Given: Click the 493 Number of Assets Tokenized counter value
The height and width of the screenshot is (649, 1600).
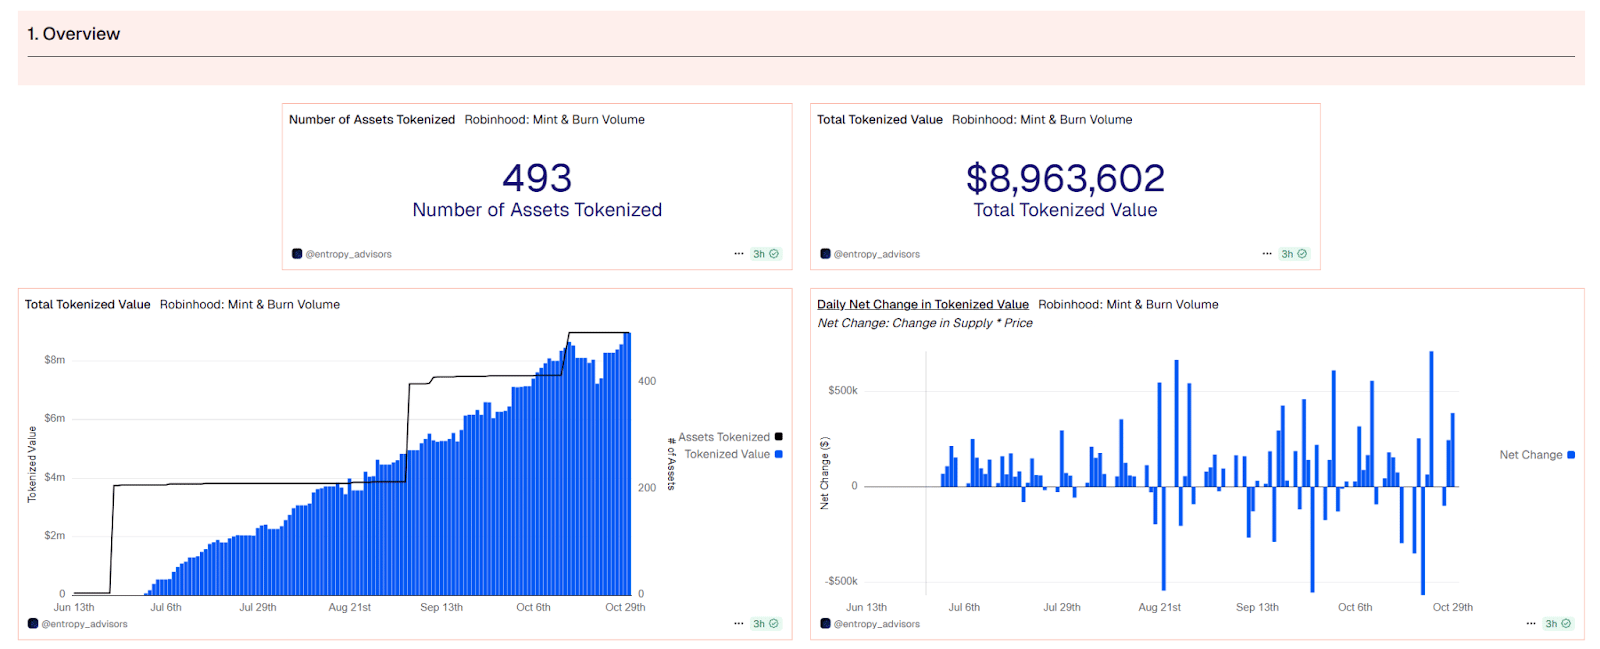Looking at the screenshot, I should point(537,179).
